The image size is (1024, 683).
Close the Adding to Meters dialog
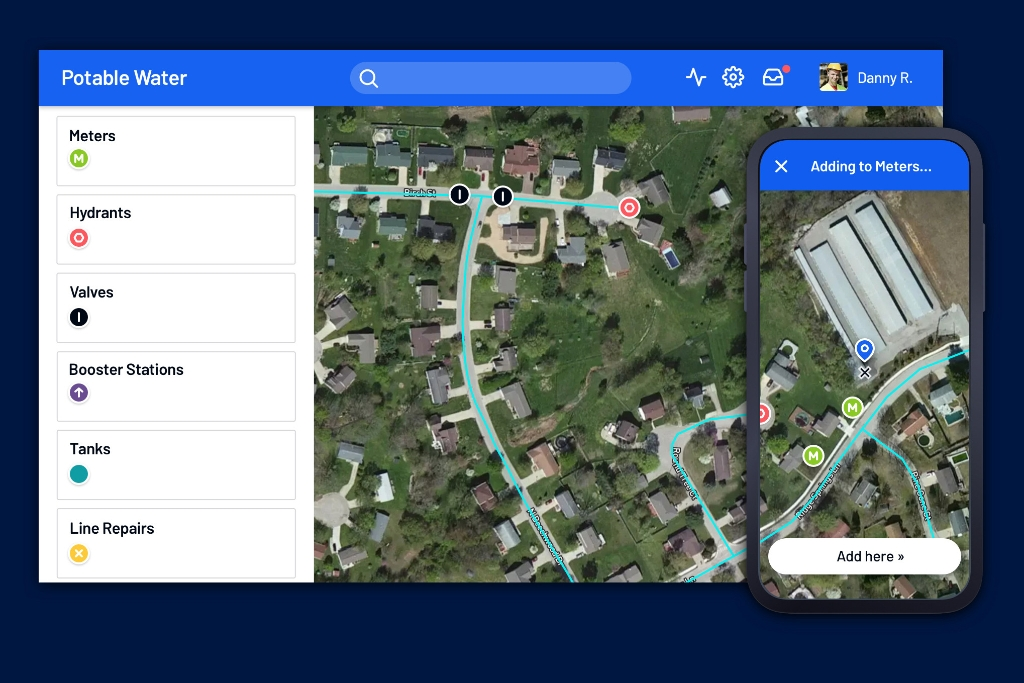[781, 166]
